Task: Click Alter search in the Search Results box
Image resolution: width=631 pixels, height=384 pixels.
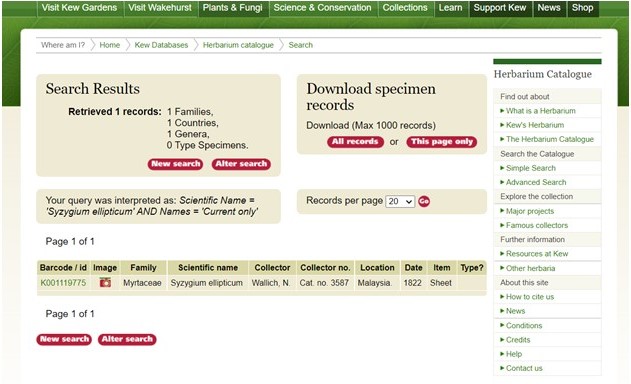Action: click(x=241, y=164)
